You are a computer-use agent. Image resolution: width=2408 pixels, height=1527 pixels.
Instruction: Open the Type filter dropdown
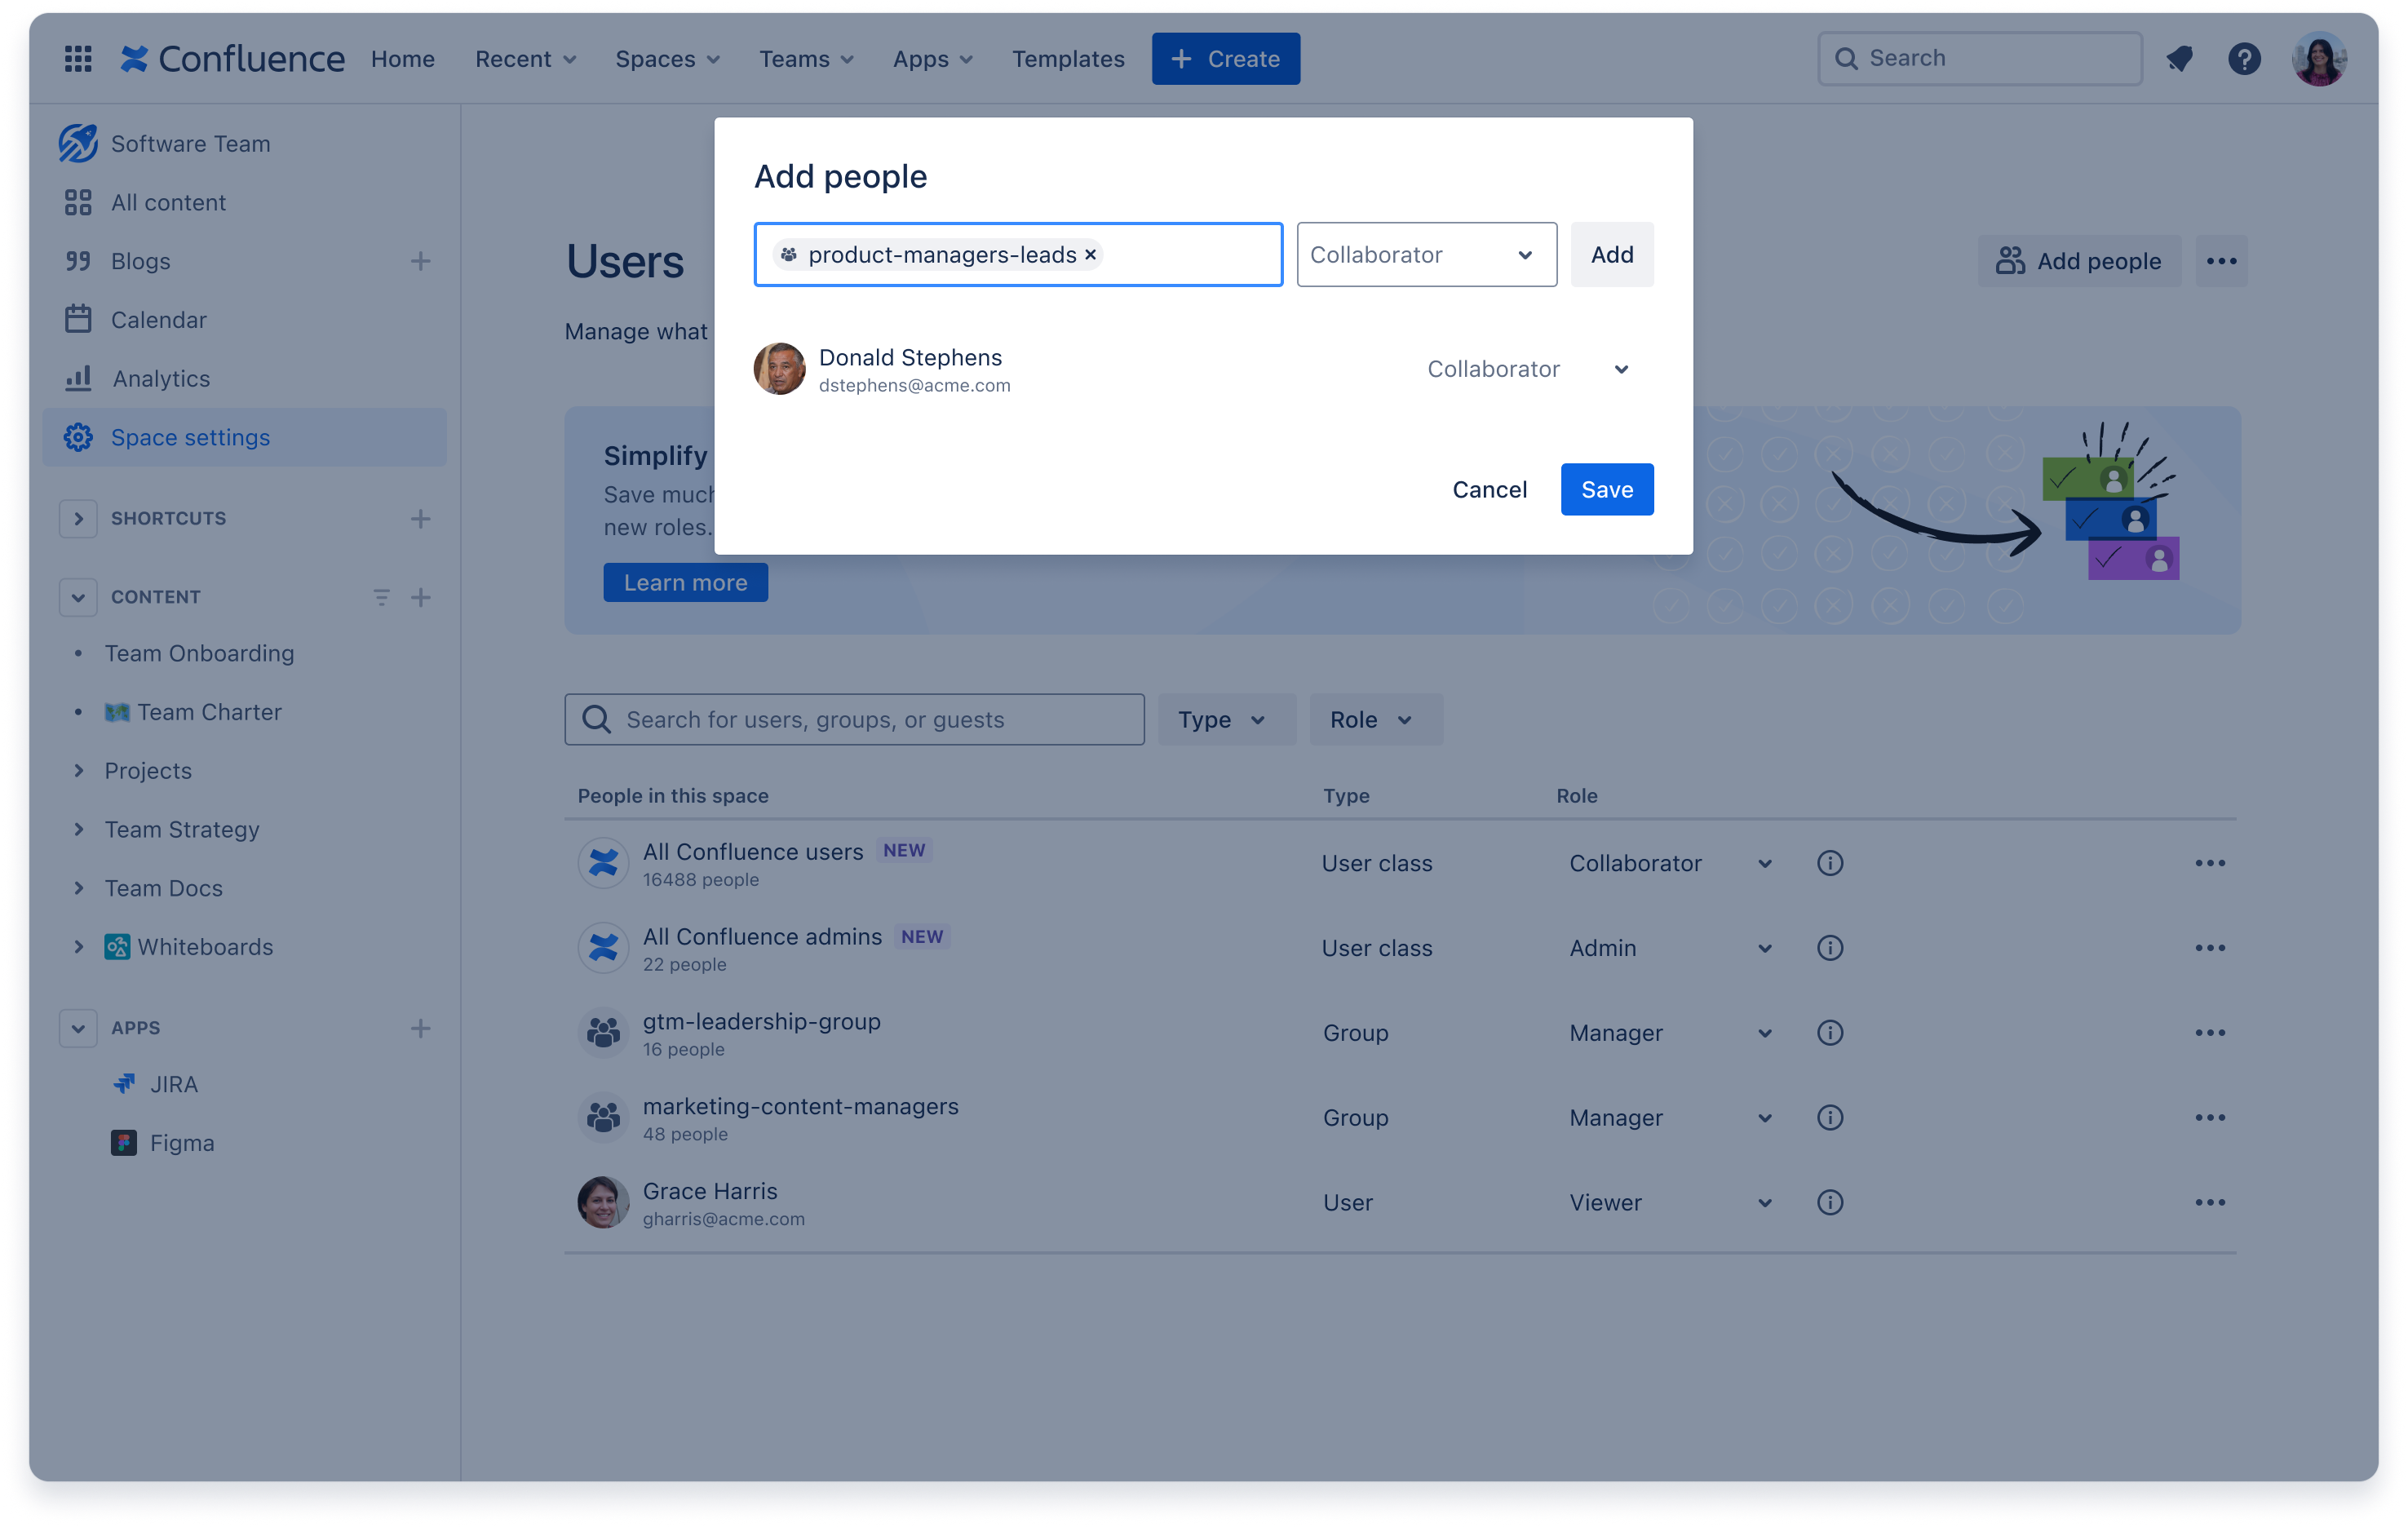(1226, 719)
